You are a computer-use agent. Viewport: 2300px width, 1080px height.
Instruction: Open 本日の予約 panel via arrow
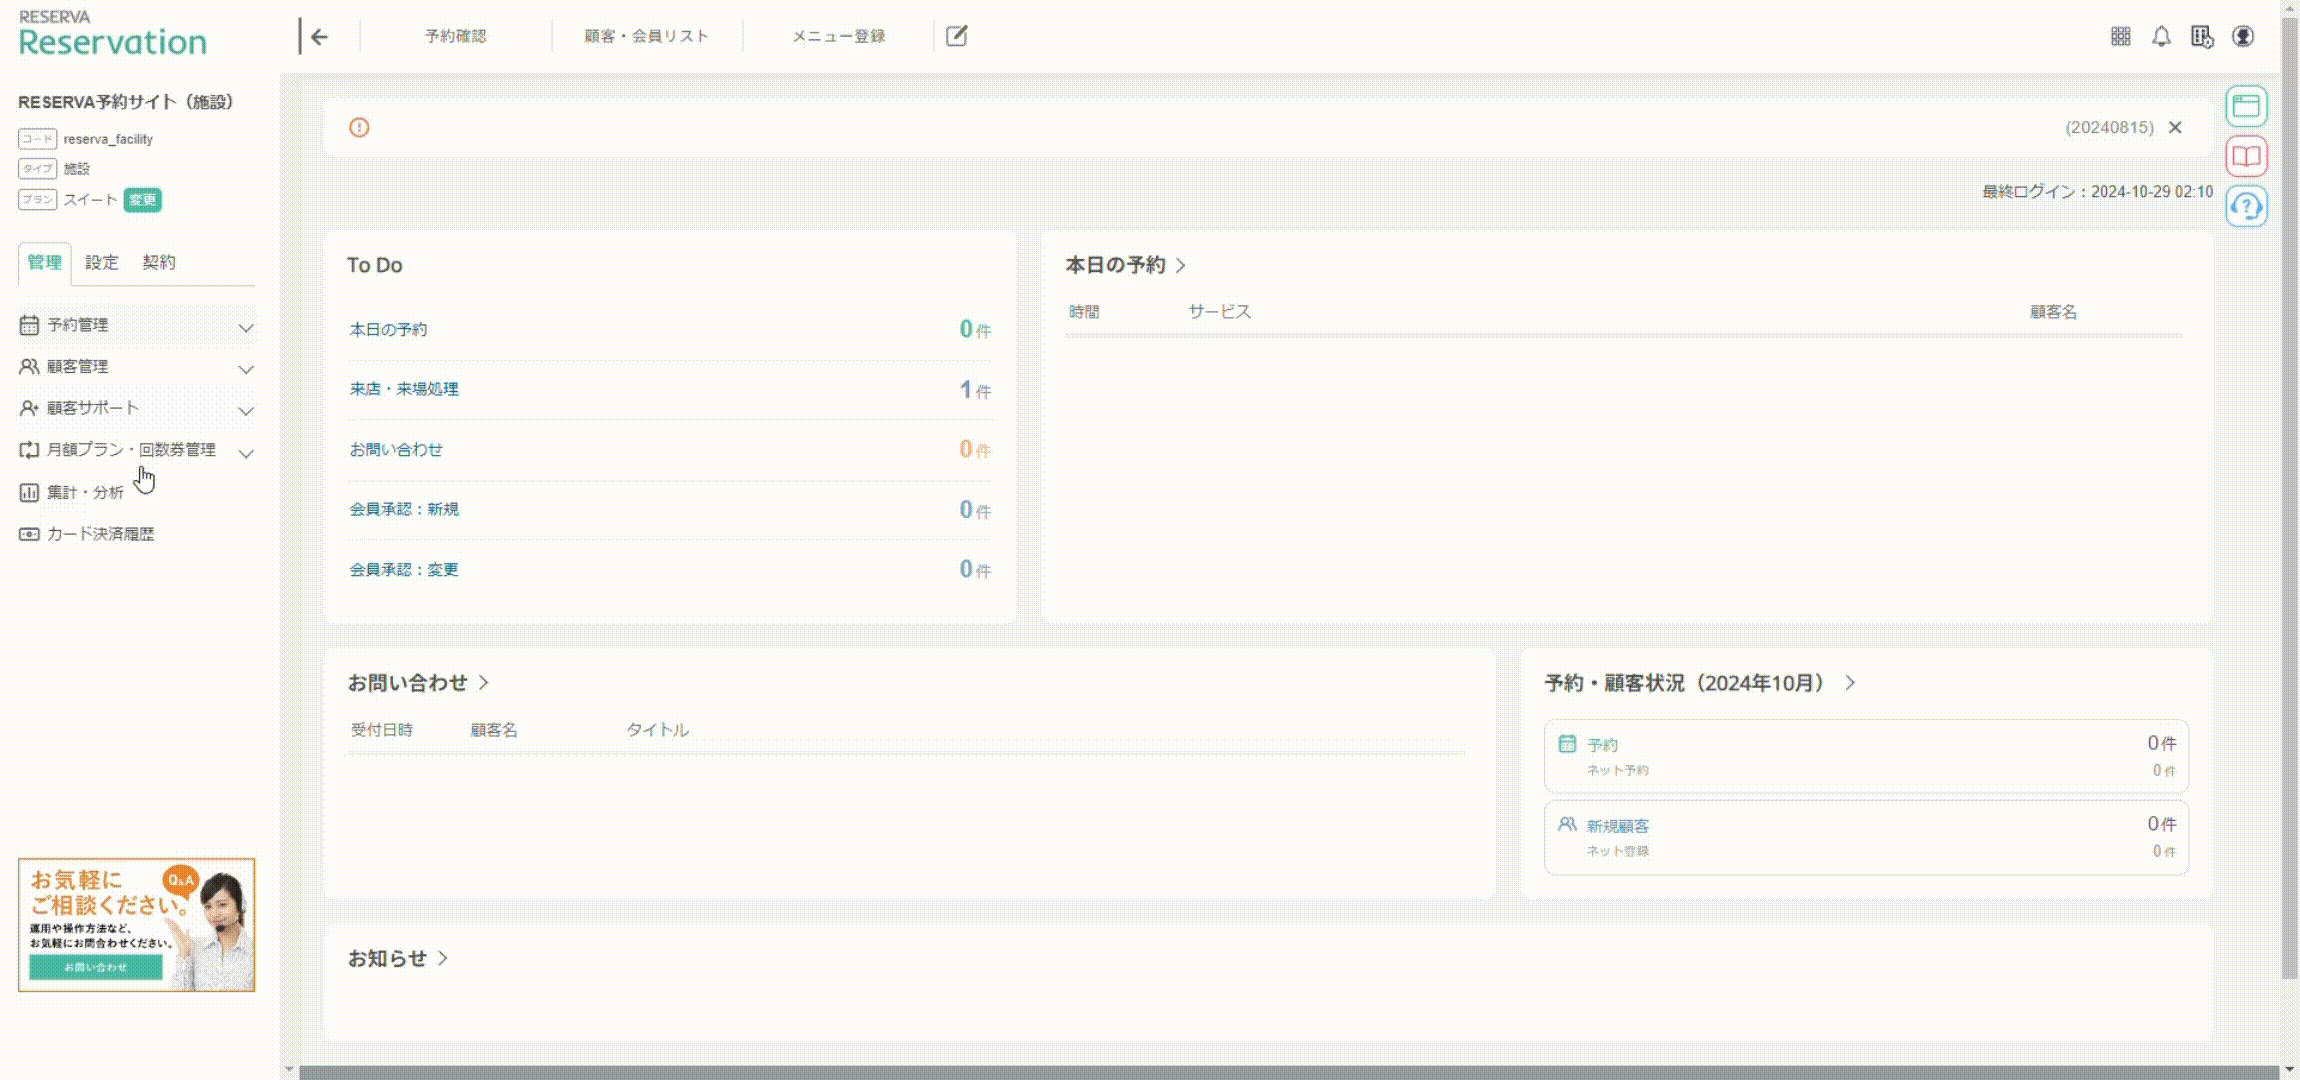(1181, 265)
